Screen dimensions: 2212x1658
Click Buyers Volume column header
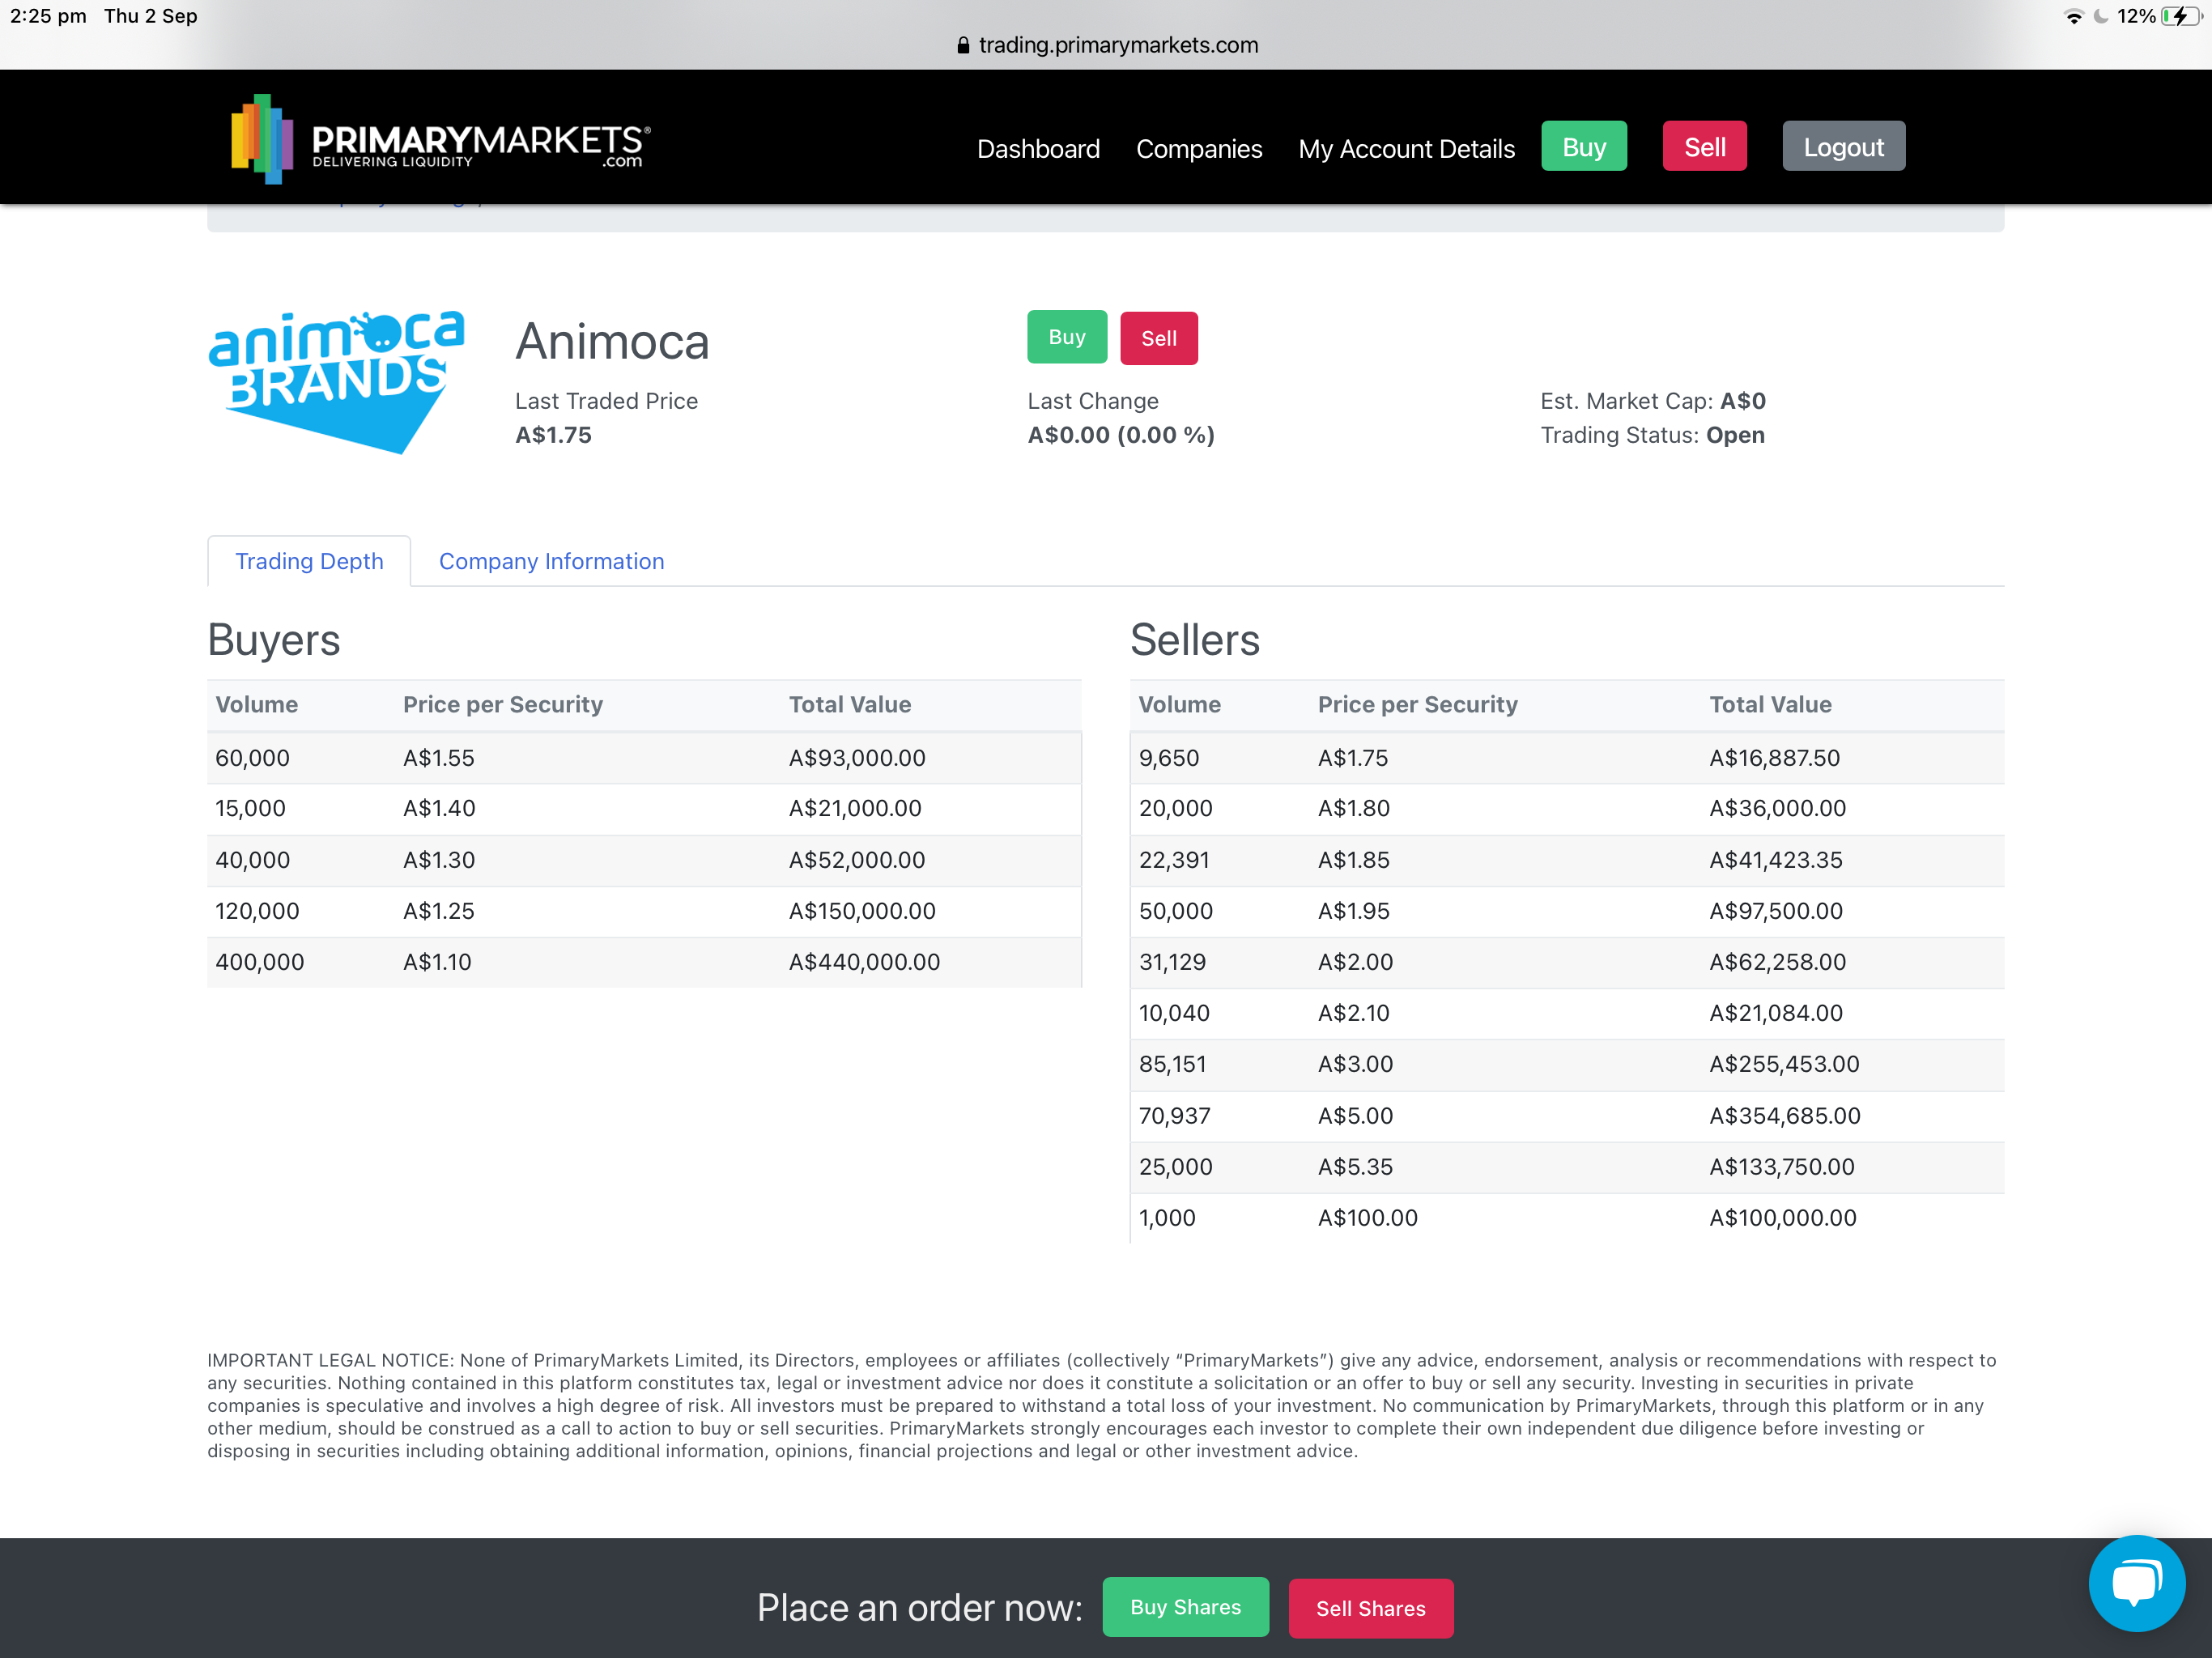point(256,704)
